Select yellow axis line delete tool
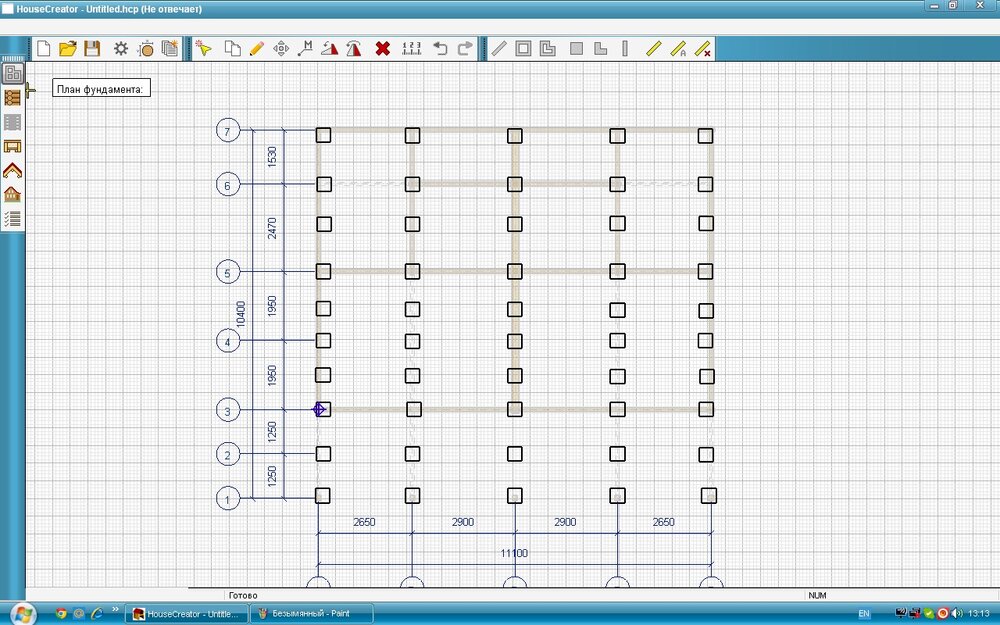 point(703,48)
